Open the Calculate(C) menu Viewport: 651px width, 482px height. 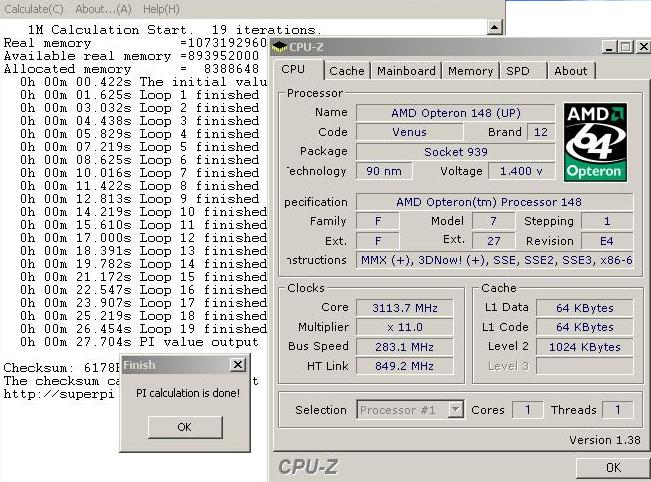(34, 9)
